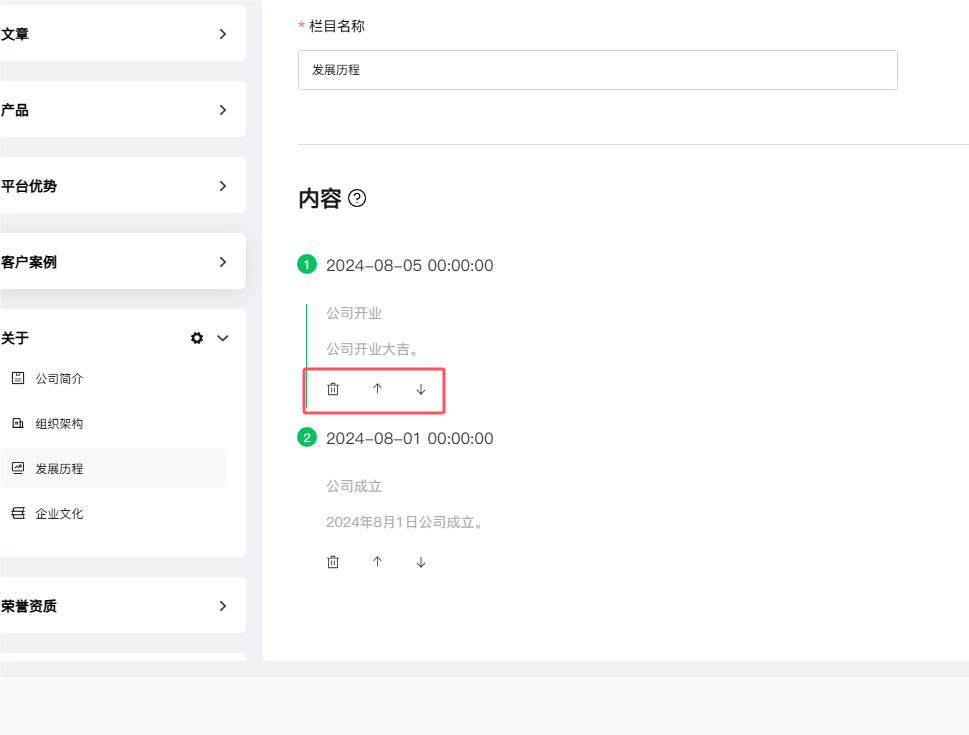969x735 pixels.
Task: Click the 发展历程 sidebar icon
Action: (x=19, y=468)
